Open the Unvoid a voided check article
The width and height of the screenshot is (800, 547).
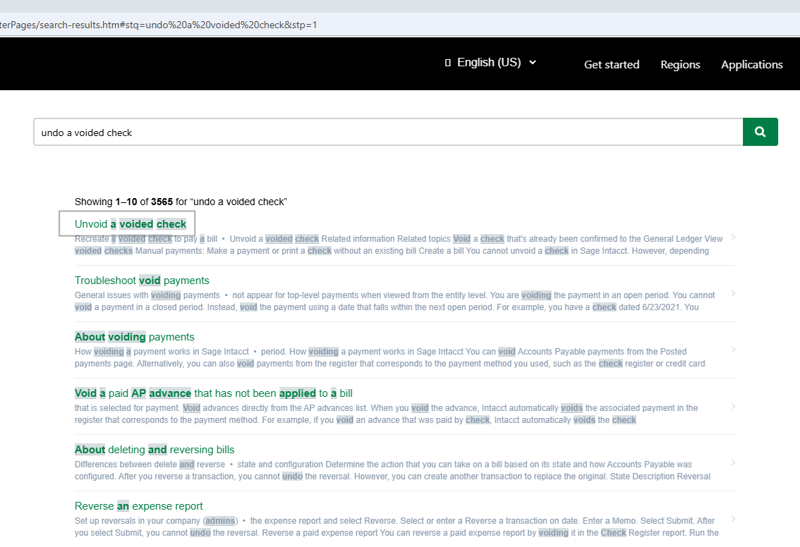pos(130,224)
